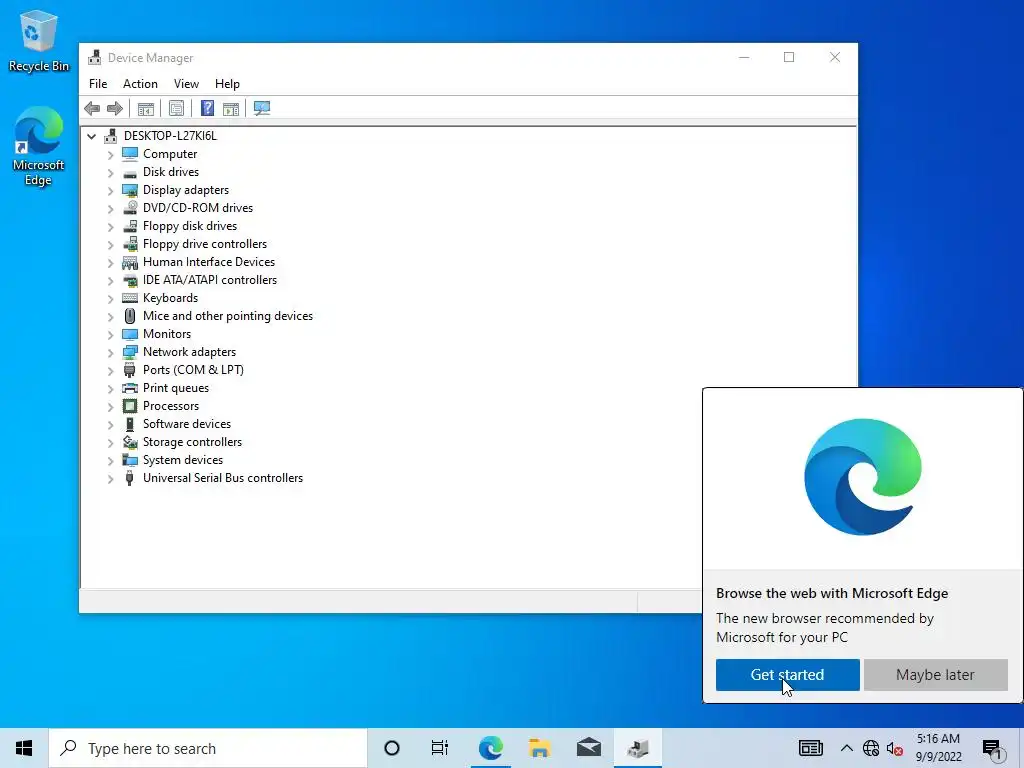The image size is (1024, 768).
Task: Open Microsoft Edge from the taskbar
Action: coord(490,748)
